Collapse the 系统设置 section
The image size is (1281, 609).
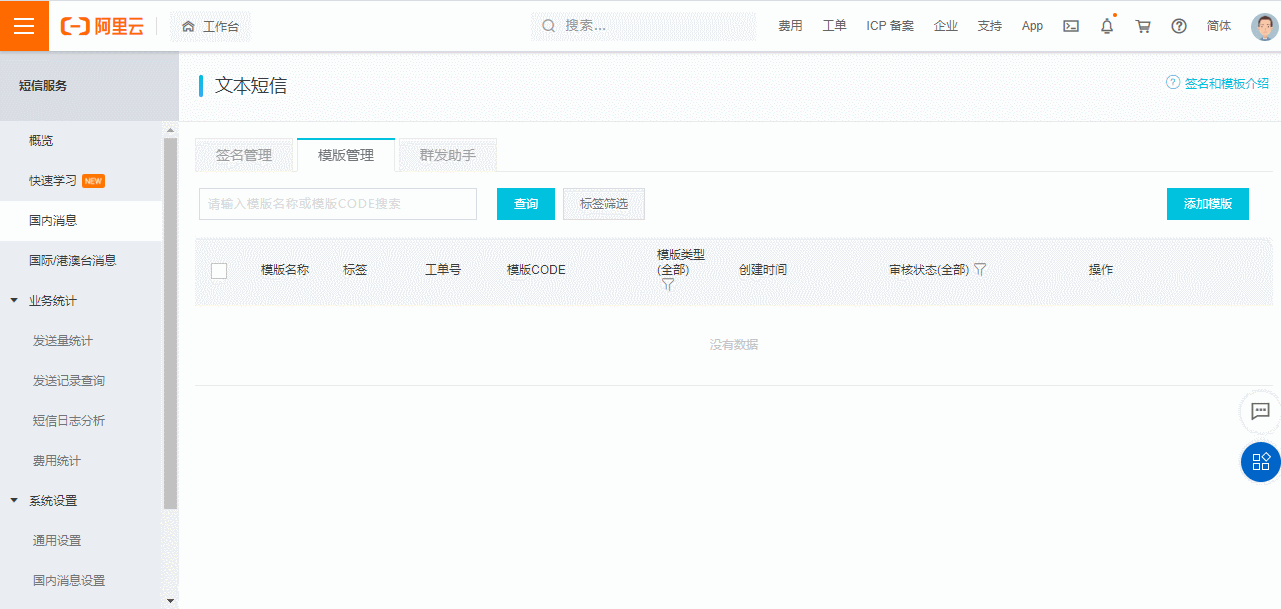point(12,500)
